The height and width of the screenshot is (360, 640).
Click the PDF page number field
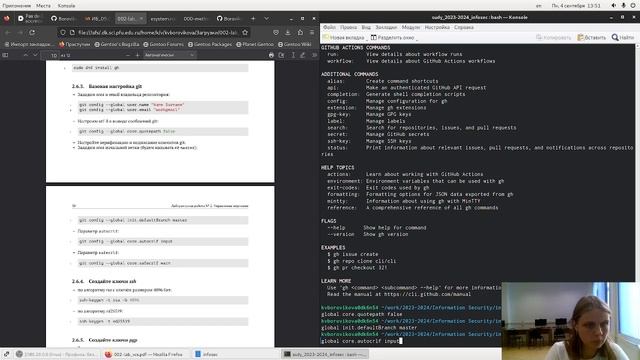51,56
